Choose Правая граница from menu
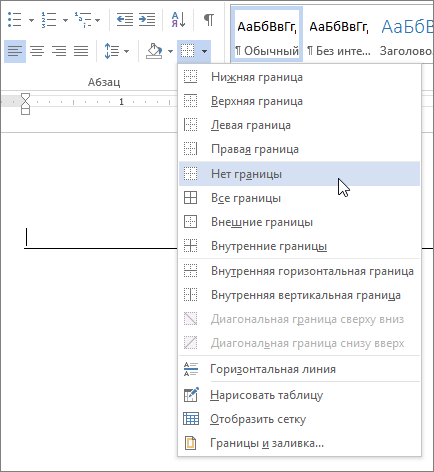This screenshot has width=434, height=472. (299, 149)
